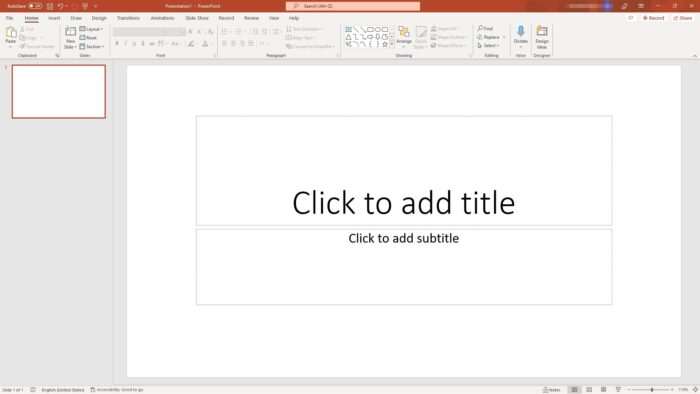Screen dimensions: 700x394
Task: Center align text
Action: coord(233,44)
